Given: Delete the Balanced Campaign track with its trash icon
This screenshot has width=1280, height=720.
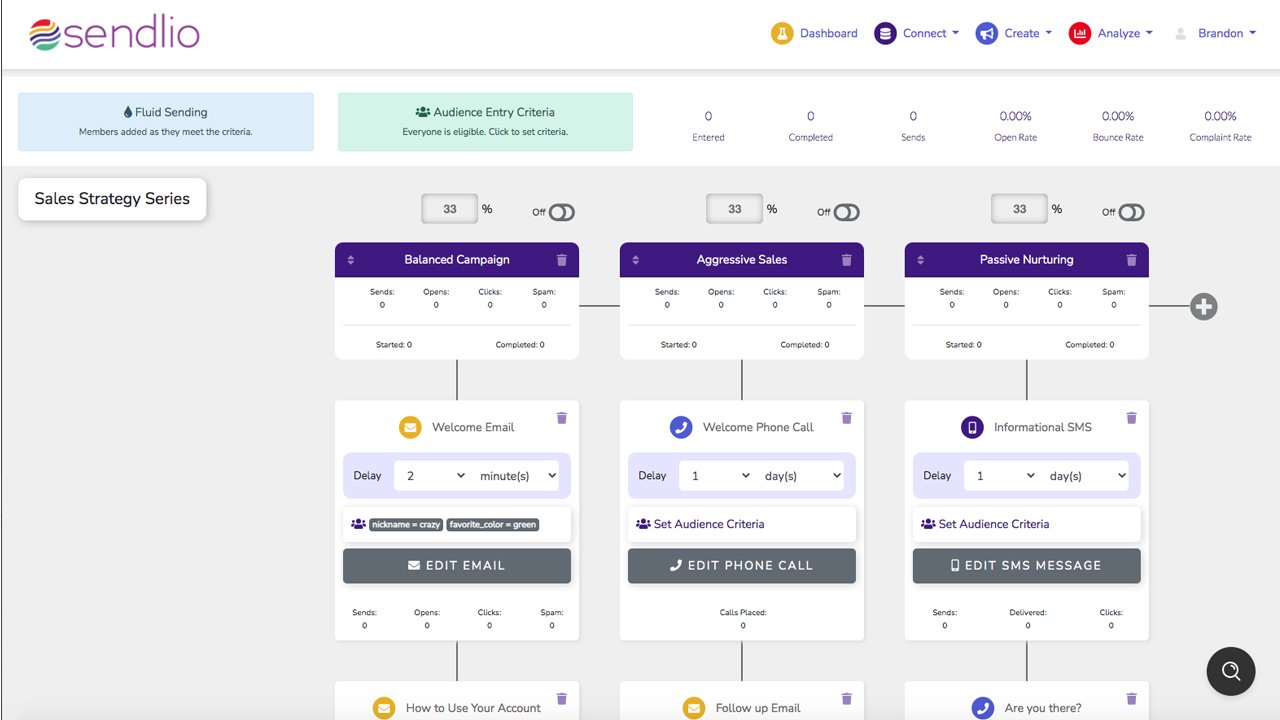Looking at the screenshot, I should [x=561, y=260].
